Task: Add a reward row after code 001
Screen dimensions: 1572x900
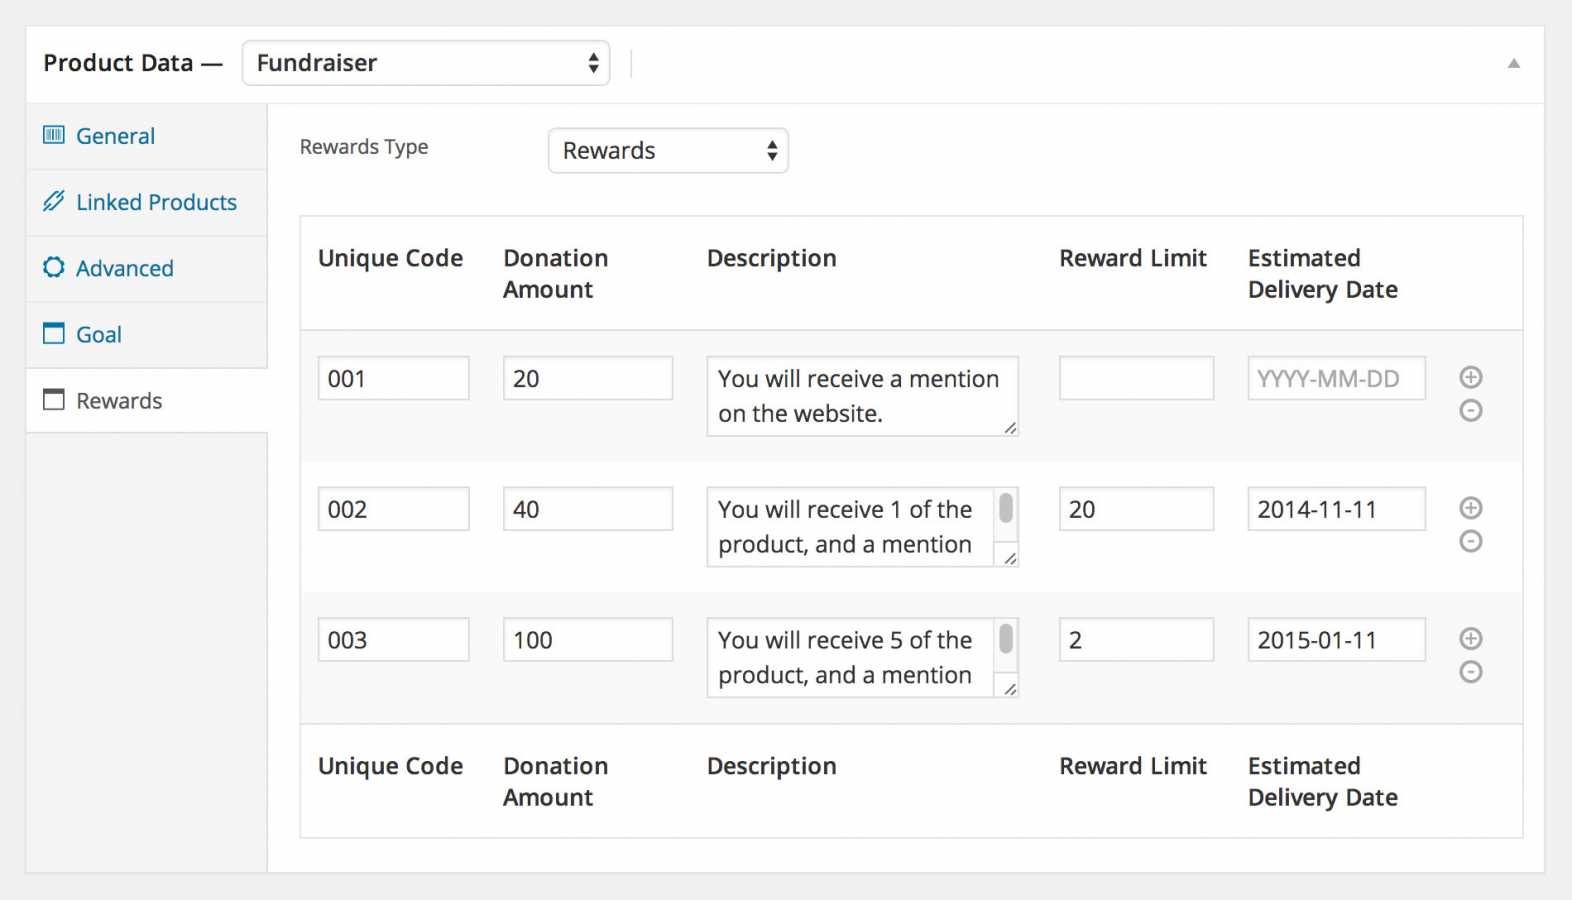Action: (x=1470, y=377)
